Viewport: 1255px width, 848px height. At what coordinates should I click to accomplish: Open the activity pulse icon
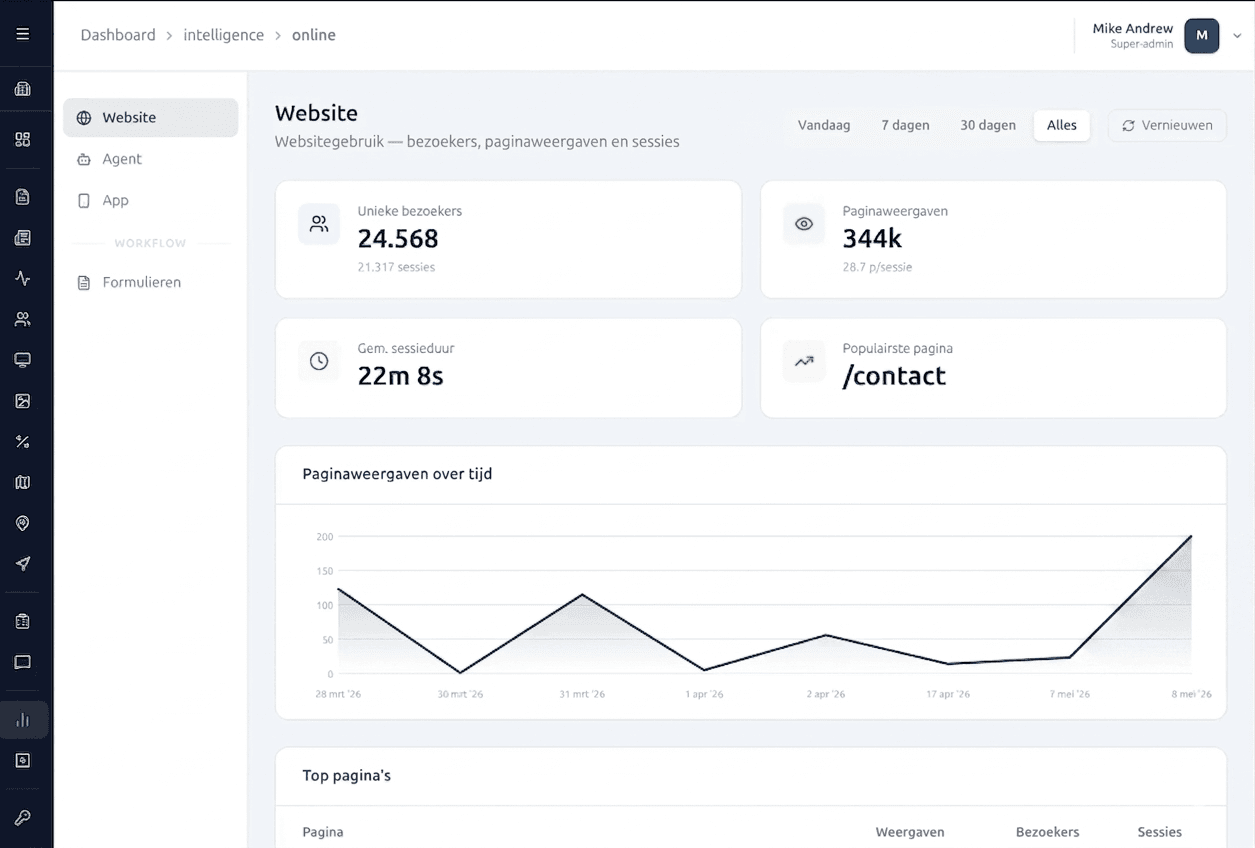coord(23,278)
